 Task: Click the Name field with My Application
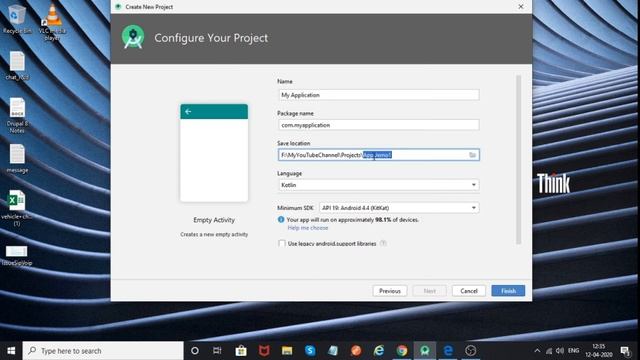(x=378, y=95)
